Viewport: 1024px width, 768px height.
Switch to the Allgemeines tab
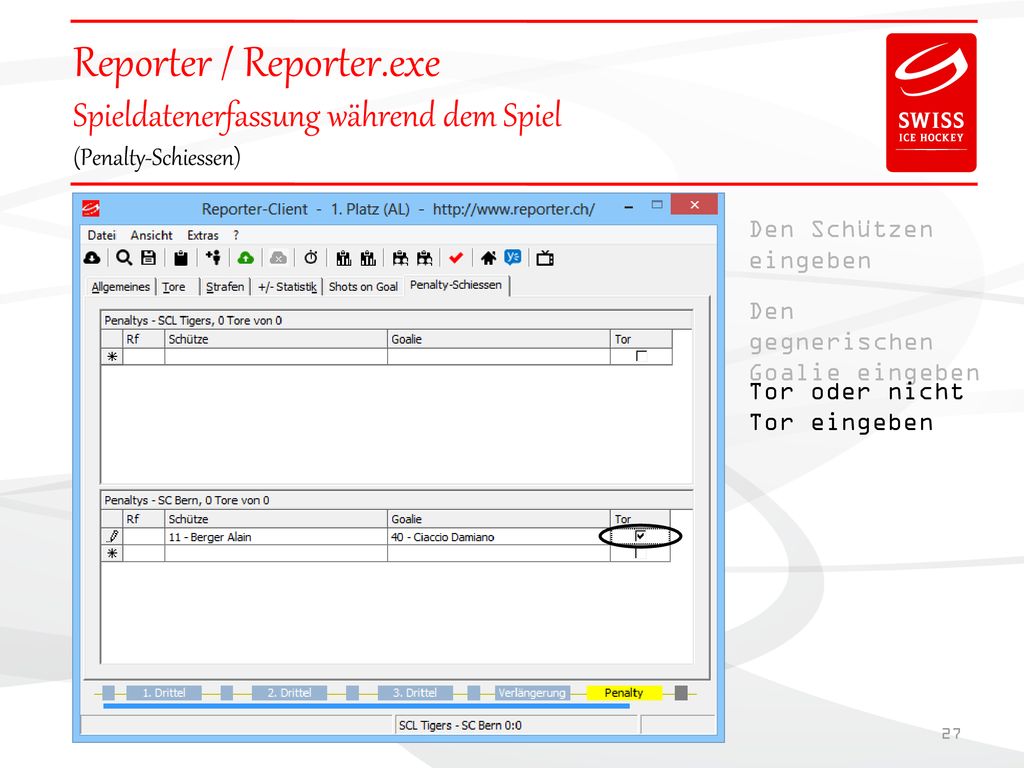tap(121, 287)
